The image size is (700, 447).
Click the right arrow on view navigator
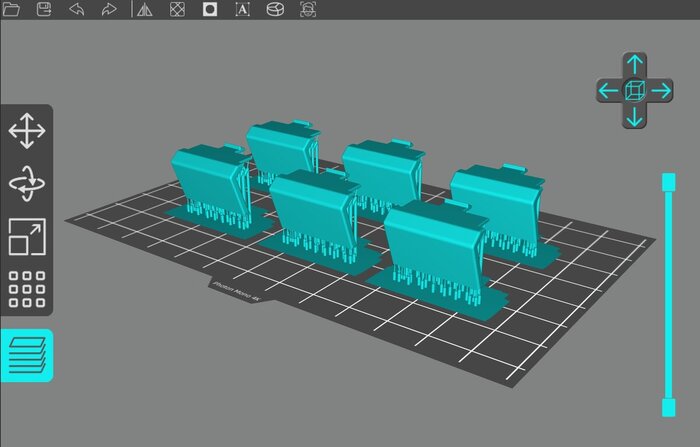[659, 91]
